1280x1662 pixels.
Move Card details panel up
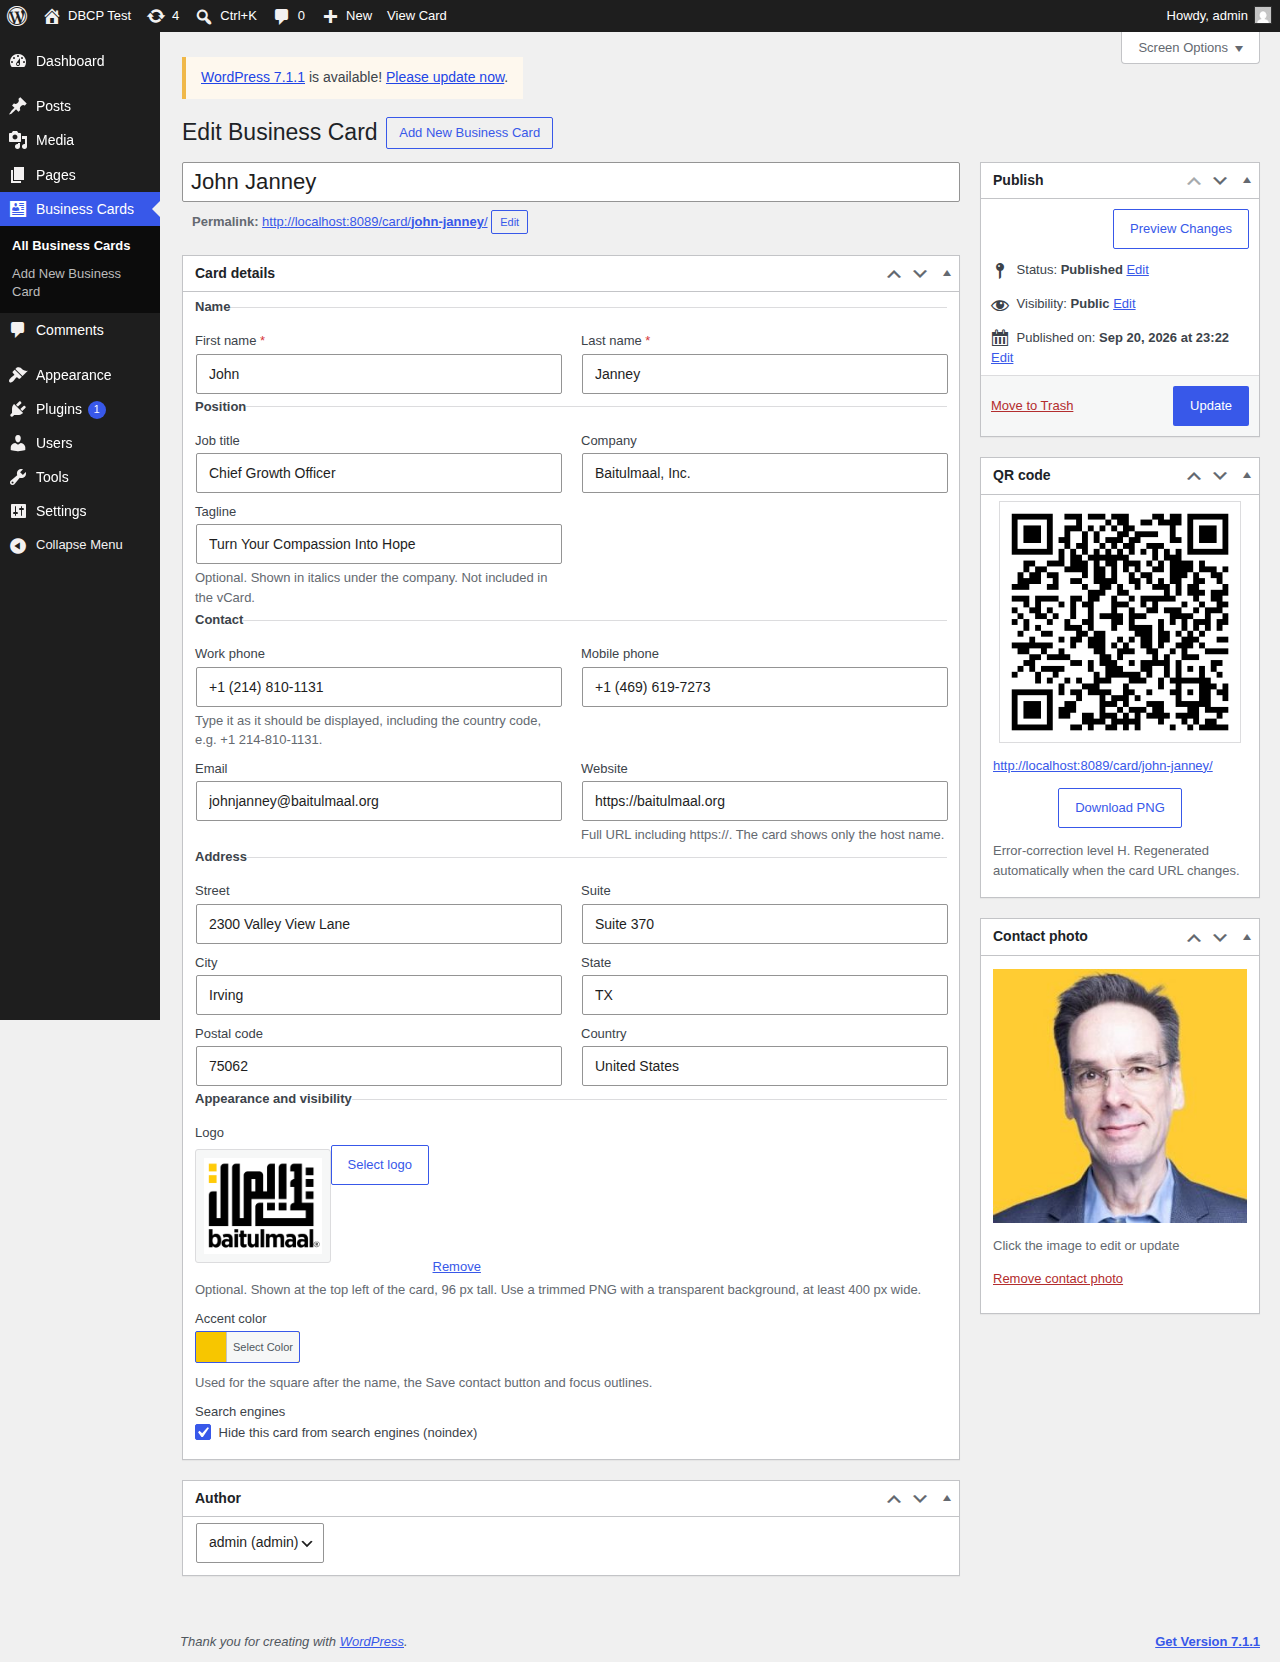(894, 274)
